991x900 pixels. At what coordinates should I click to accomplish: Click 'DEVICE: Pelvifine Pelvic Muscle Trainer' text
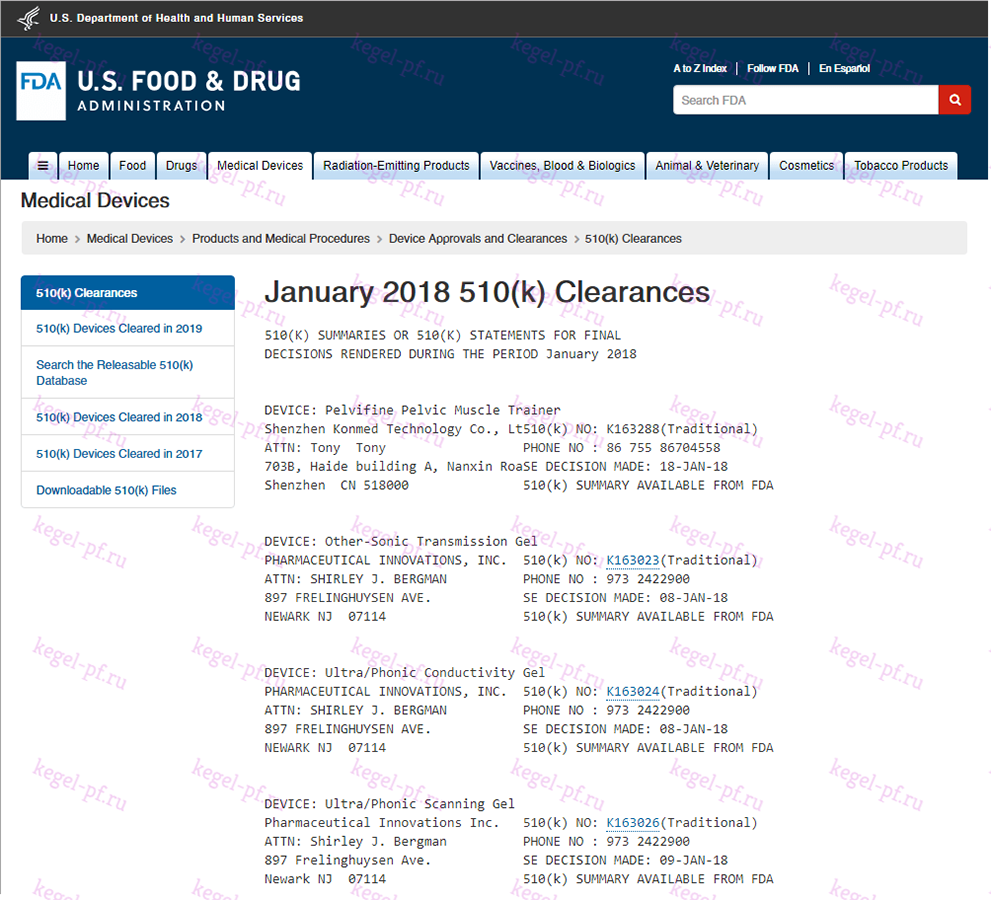[412, 410]
